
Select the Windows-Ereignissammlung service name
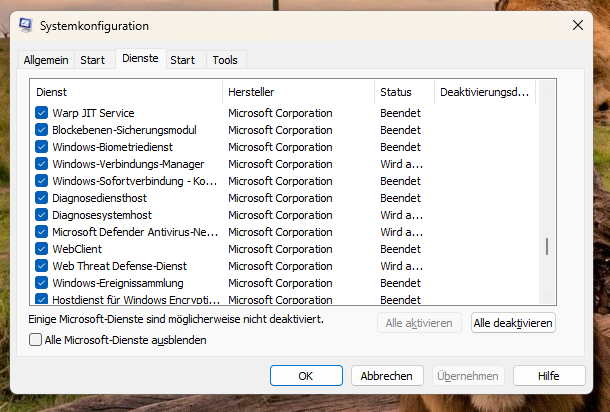coord(118,283)
